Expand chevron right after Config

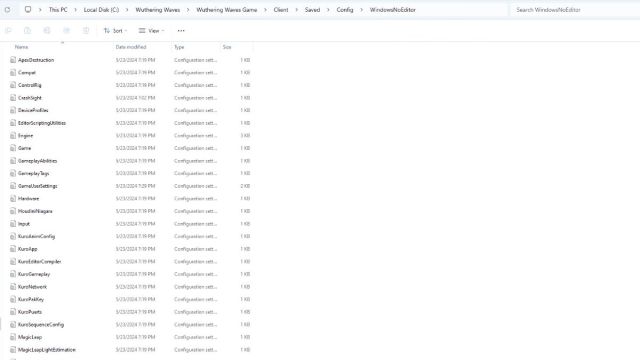click(x=362, y=10)
